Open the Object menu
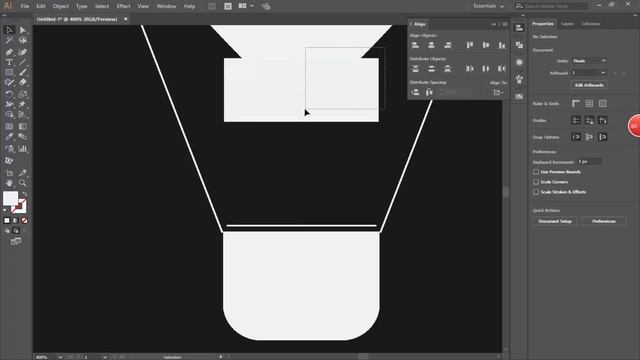640x360 pixels. click(60, 6)
